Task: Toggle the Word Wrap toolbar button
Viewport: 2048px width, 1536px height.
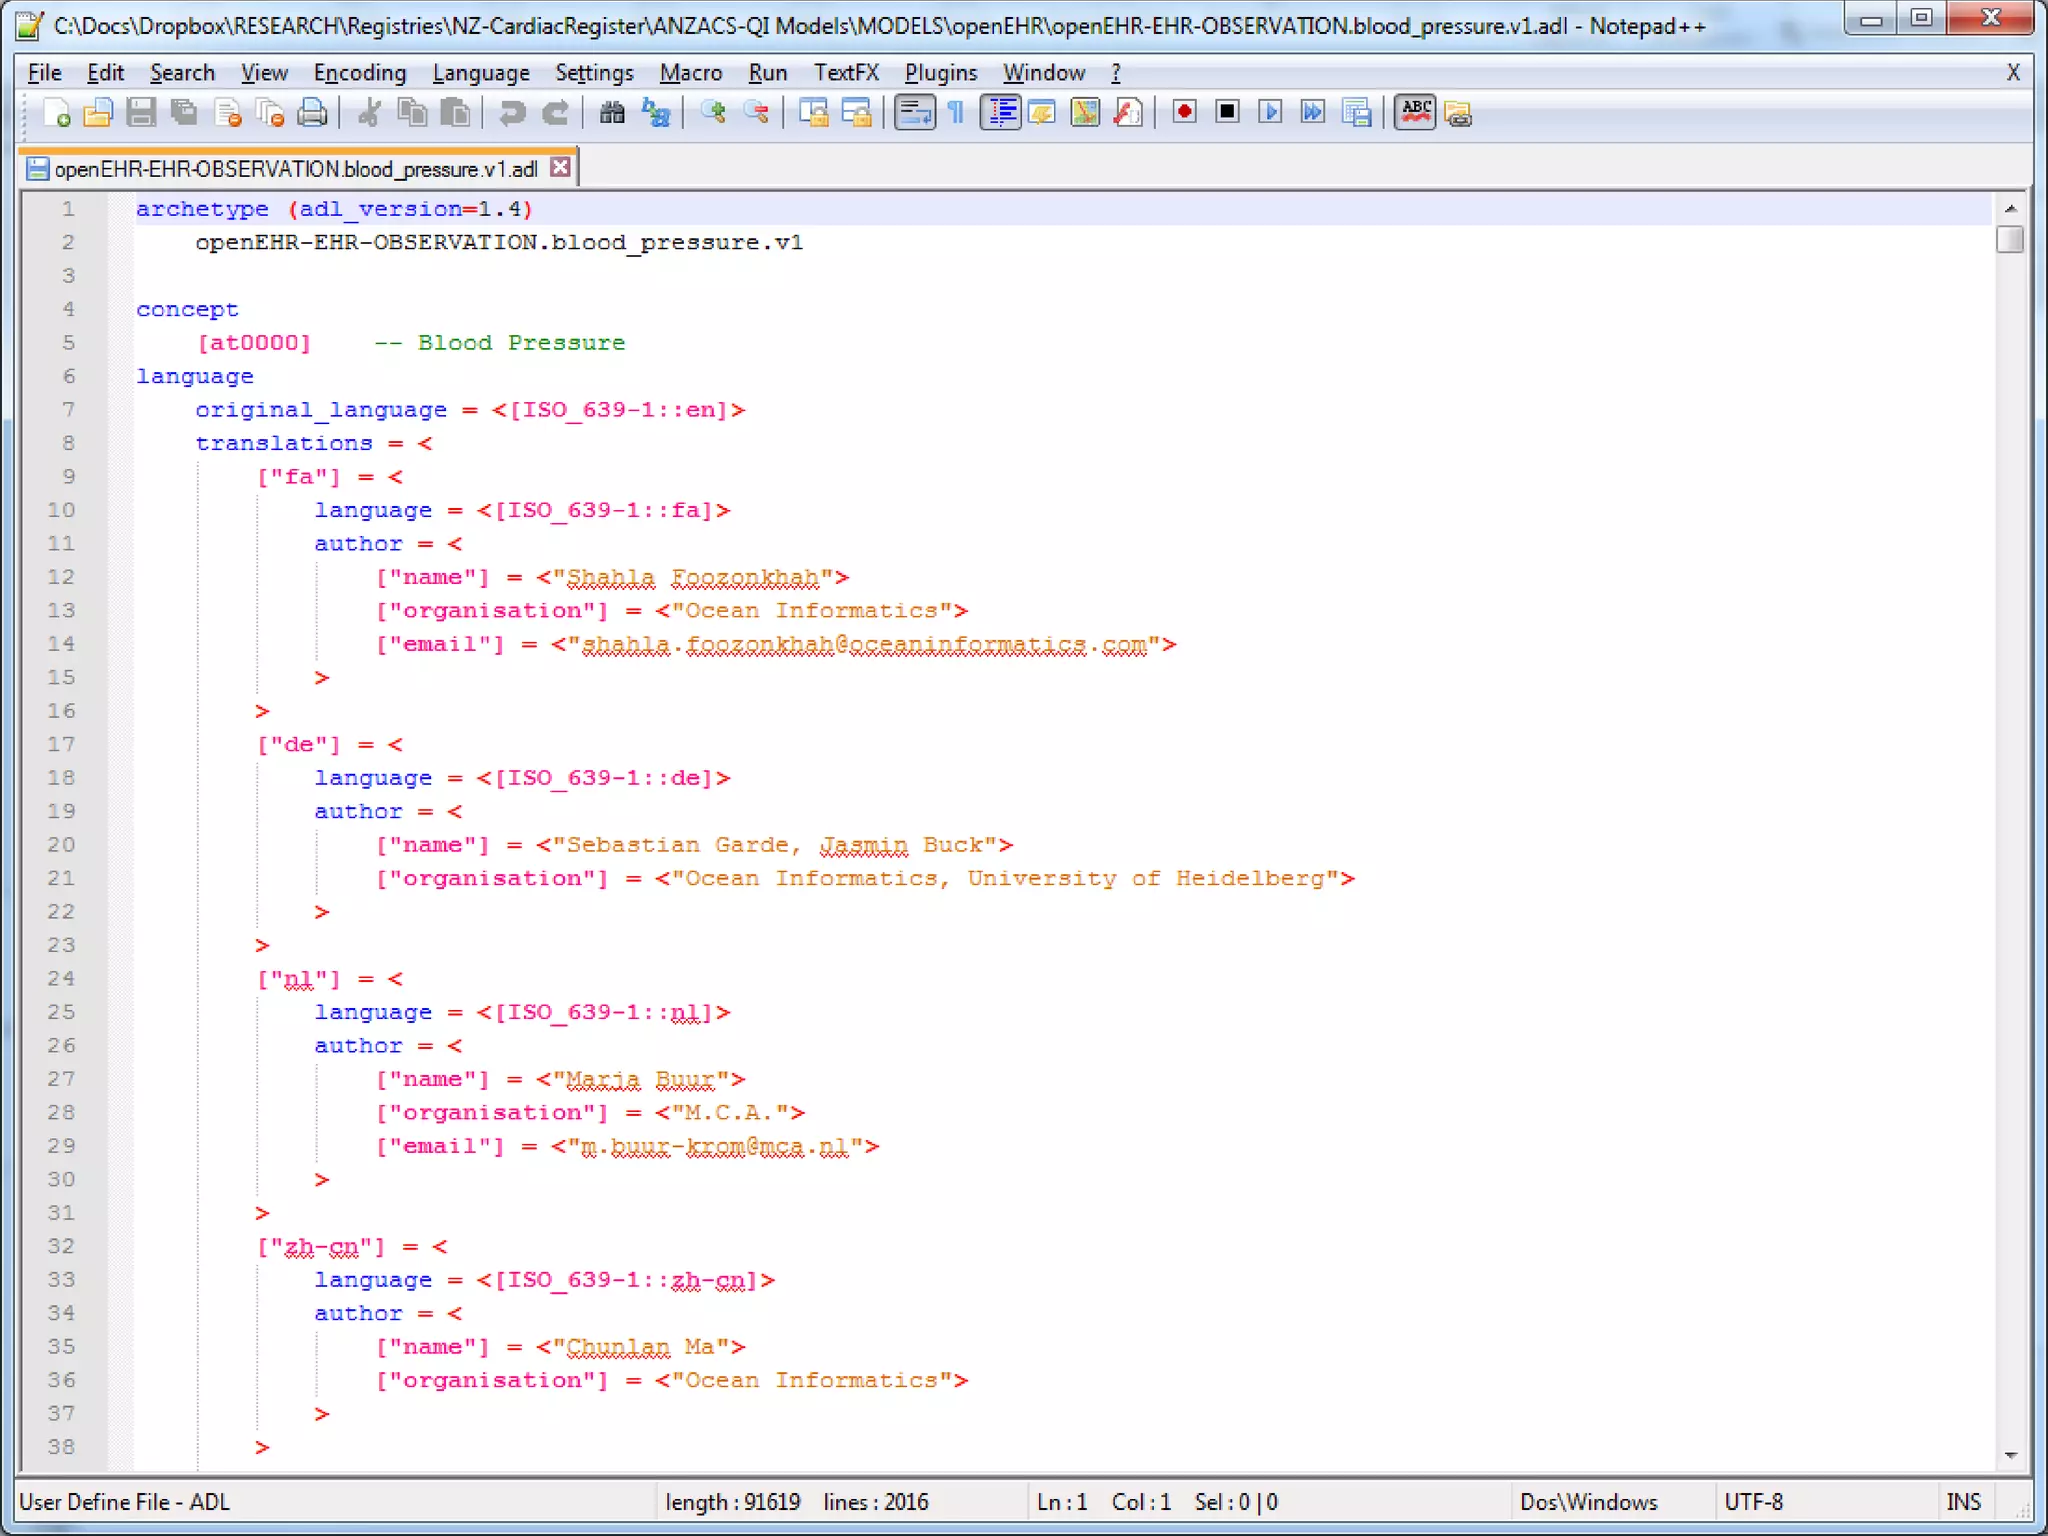Action: [x=914, y=113]
